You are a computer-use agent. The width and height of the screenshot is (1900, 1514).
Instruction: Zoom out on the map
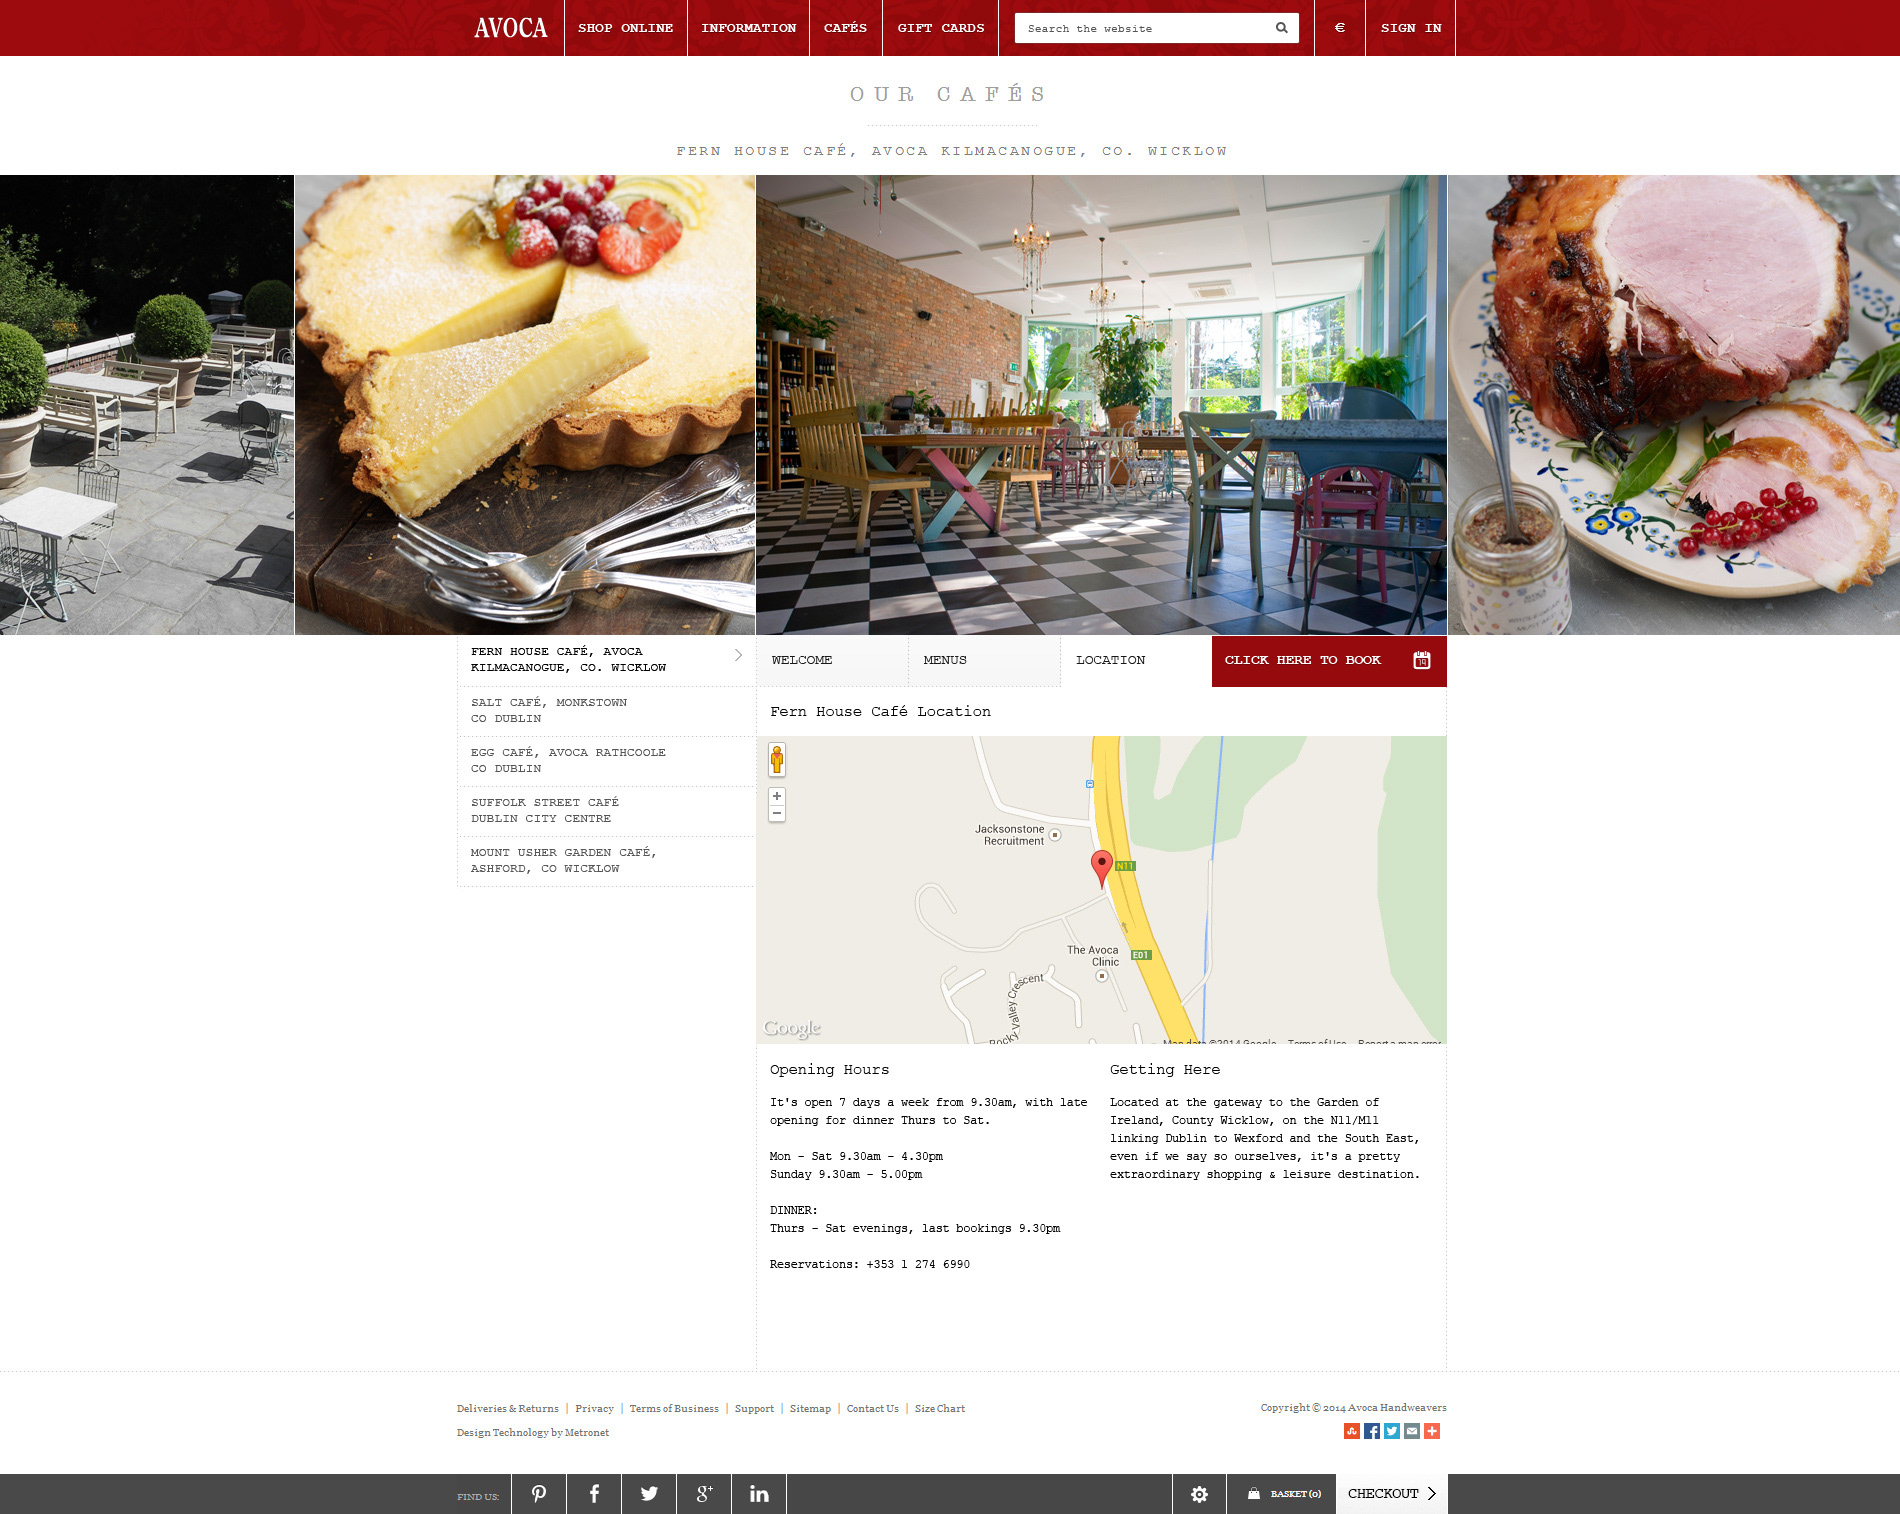pyautogui.click(x=777, y=813)
